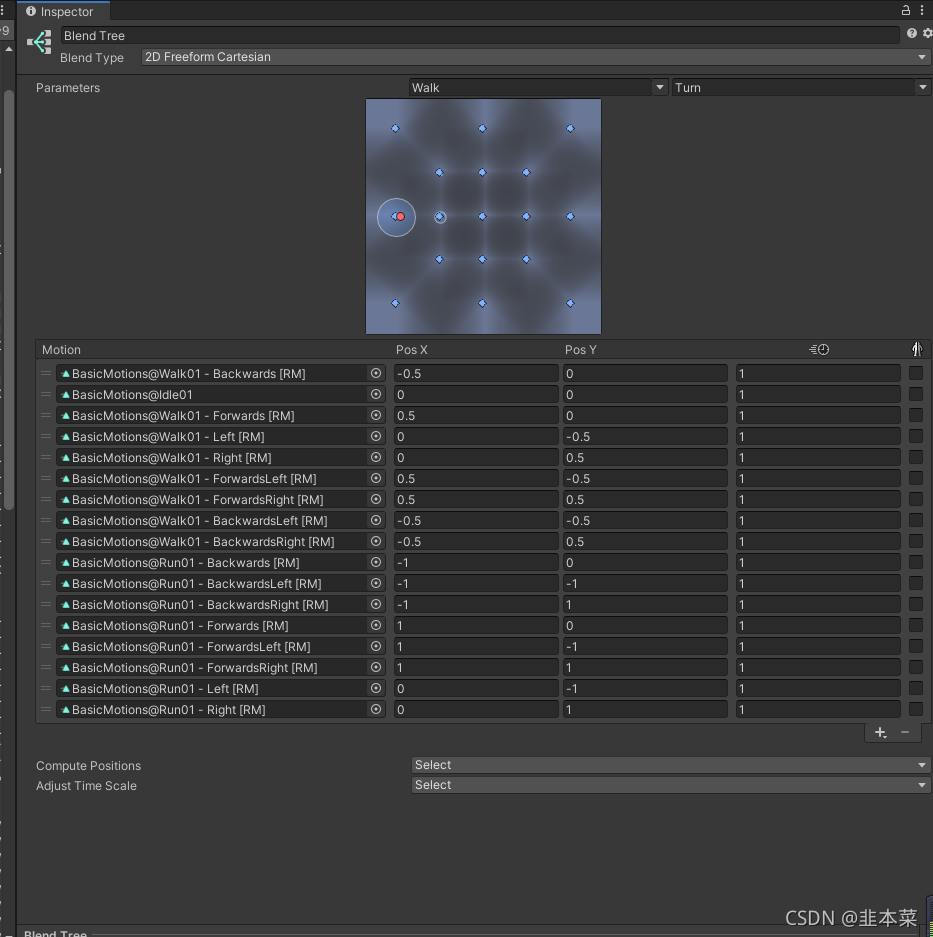Image resolution: width=933 pixels, height=937 pixels.
Task: Open the object picker for BasicMotions@Idle01
Action: click(x=376, y=394)
